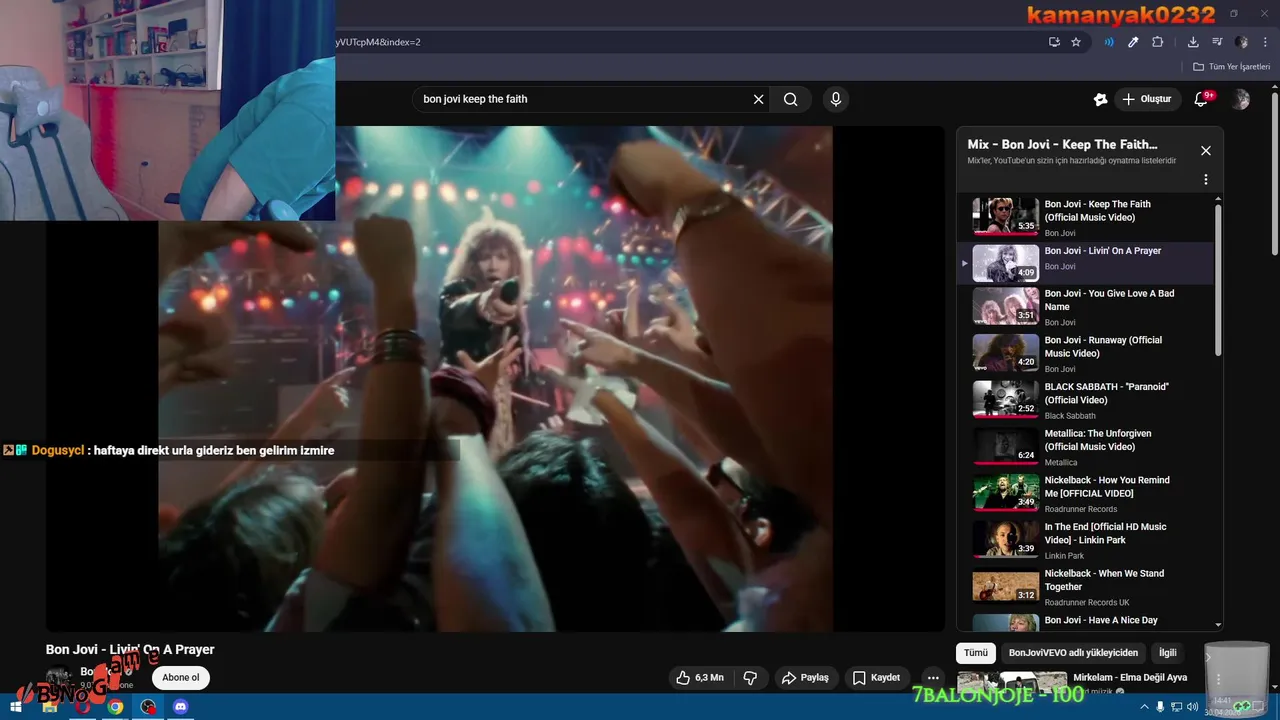Open Chrome profile avatar
The height and width of the screenshot is (720, 1280).
(1241, 42)
